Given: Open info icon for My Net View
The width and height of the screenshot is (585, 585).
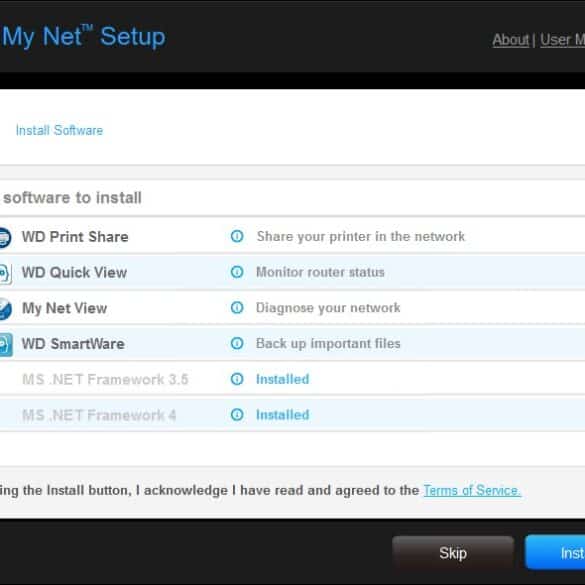Looking at the screenshot, I should click(237, 308).
